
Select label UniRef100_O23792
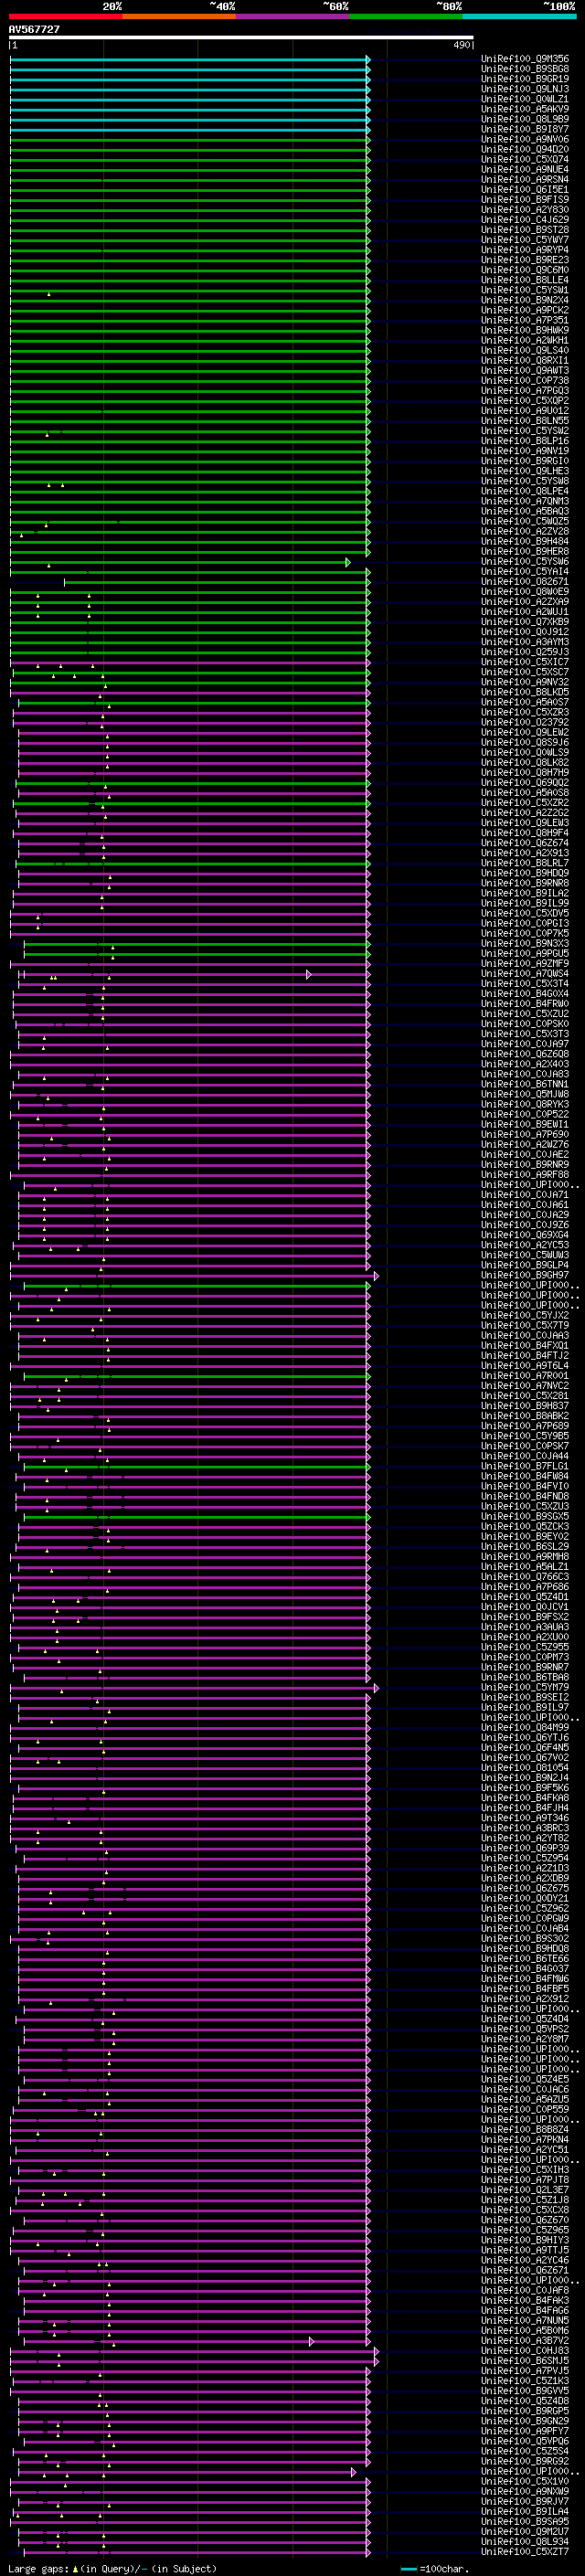tap(525, 722)
